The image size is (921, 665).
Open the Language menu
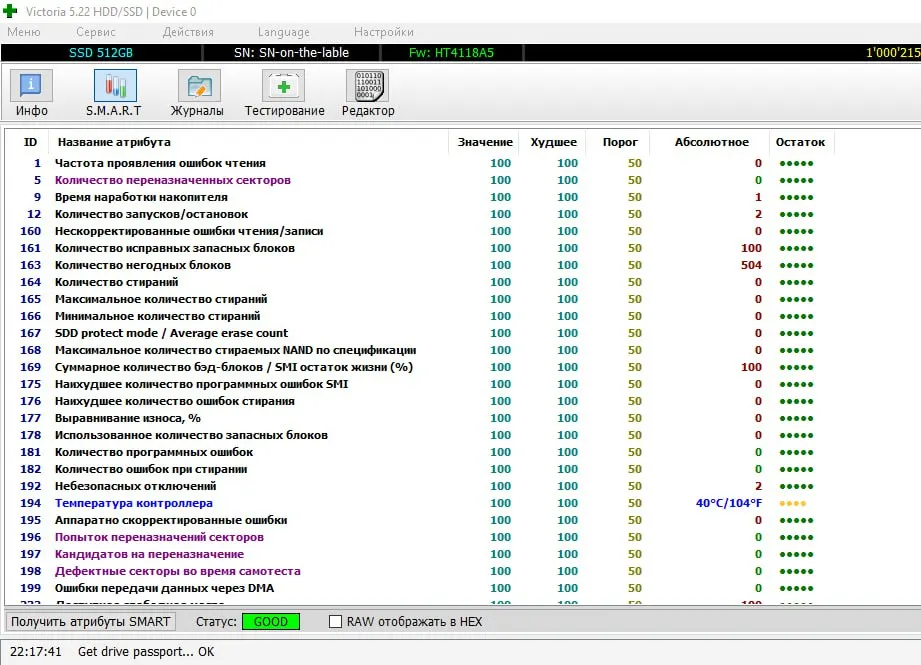click(x=283, y=32)
